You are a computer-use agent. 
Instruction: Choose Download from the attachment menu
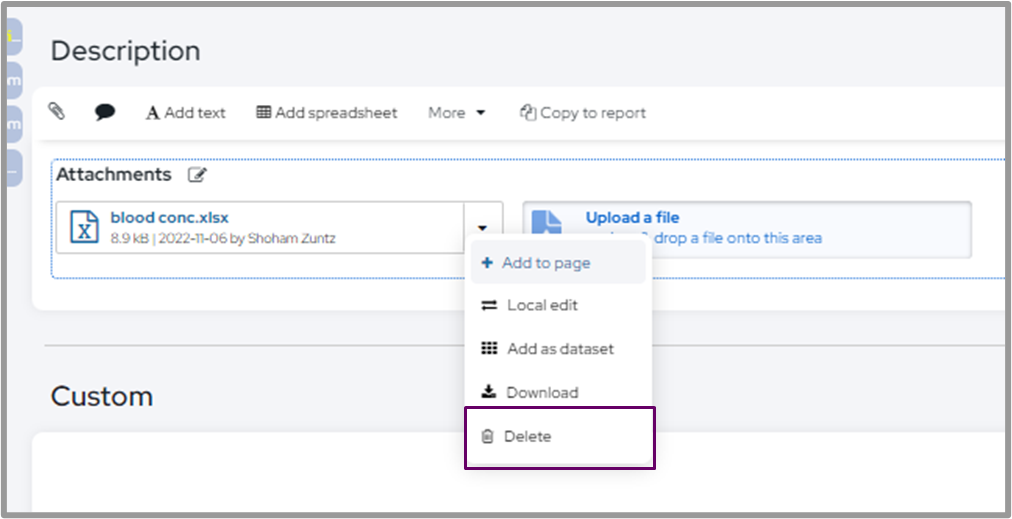coord(542,392)
